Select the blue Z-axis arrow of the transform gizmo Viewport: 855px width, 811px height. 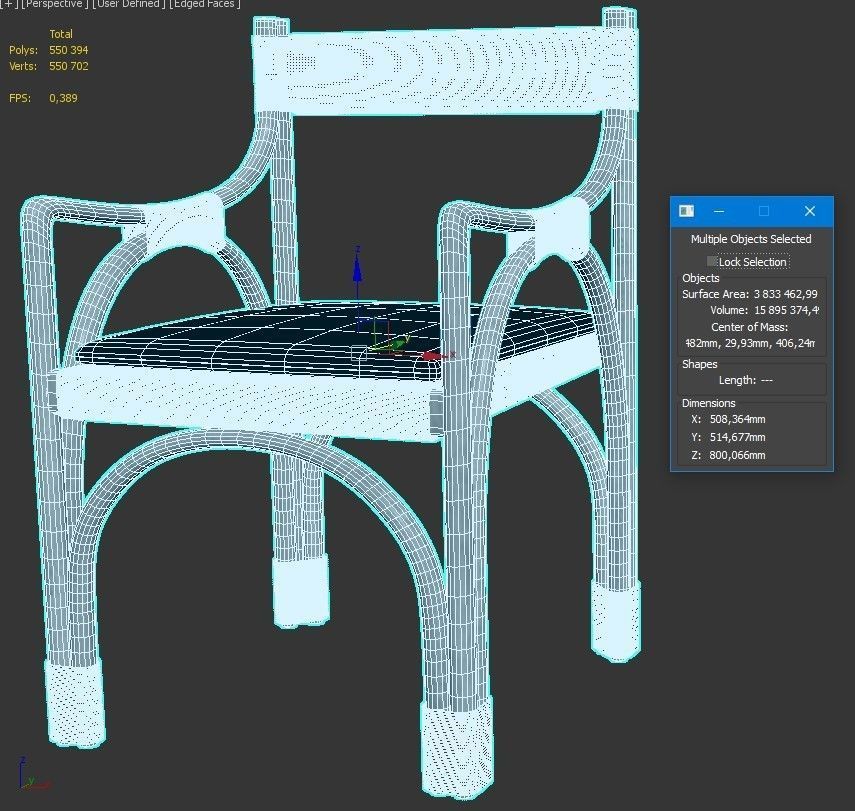pyautogui.click(x=357, y=273)
